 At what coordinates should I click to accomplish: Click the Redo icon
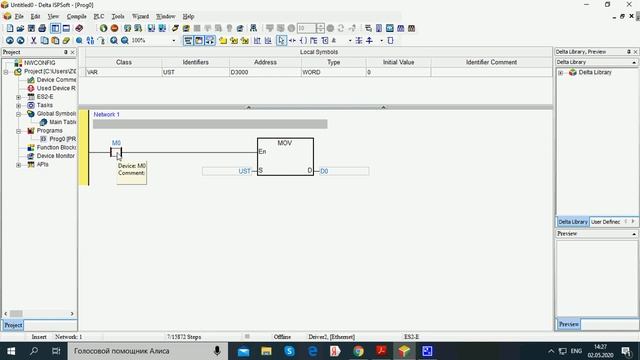click(x=20, y=40)
